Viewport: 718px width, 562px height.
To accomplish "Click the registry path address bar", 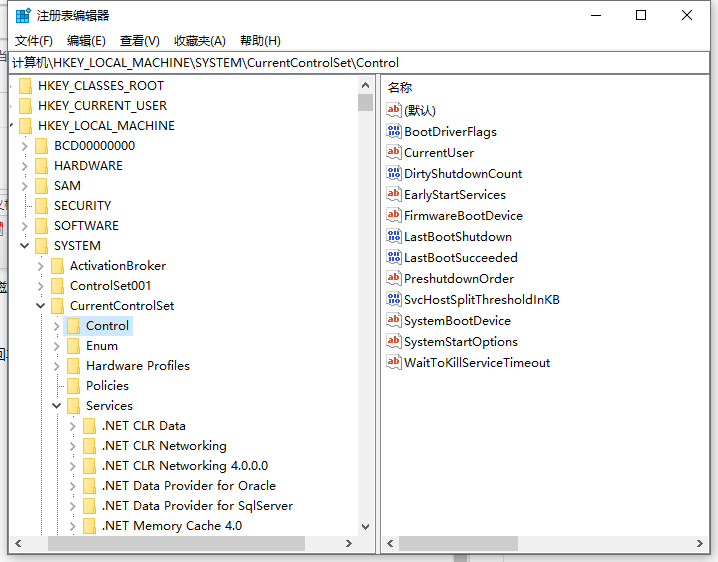I will tap(359, 62).
